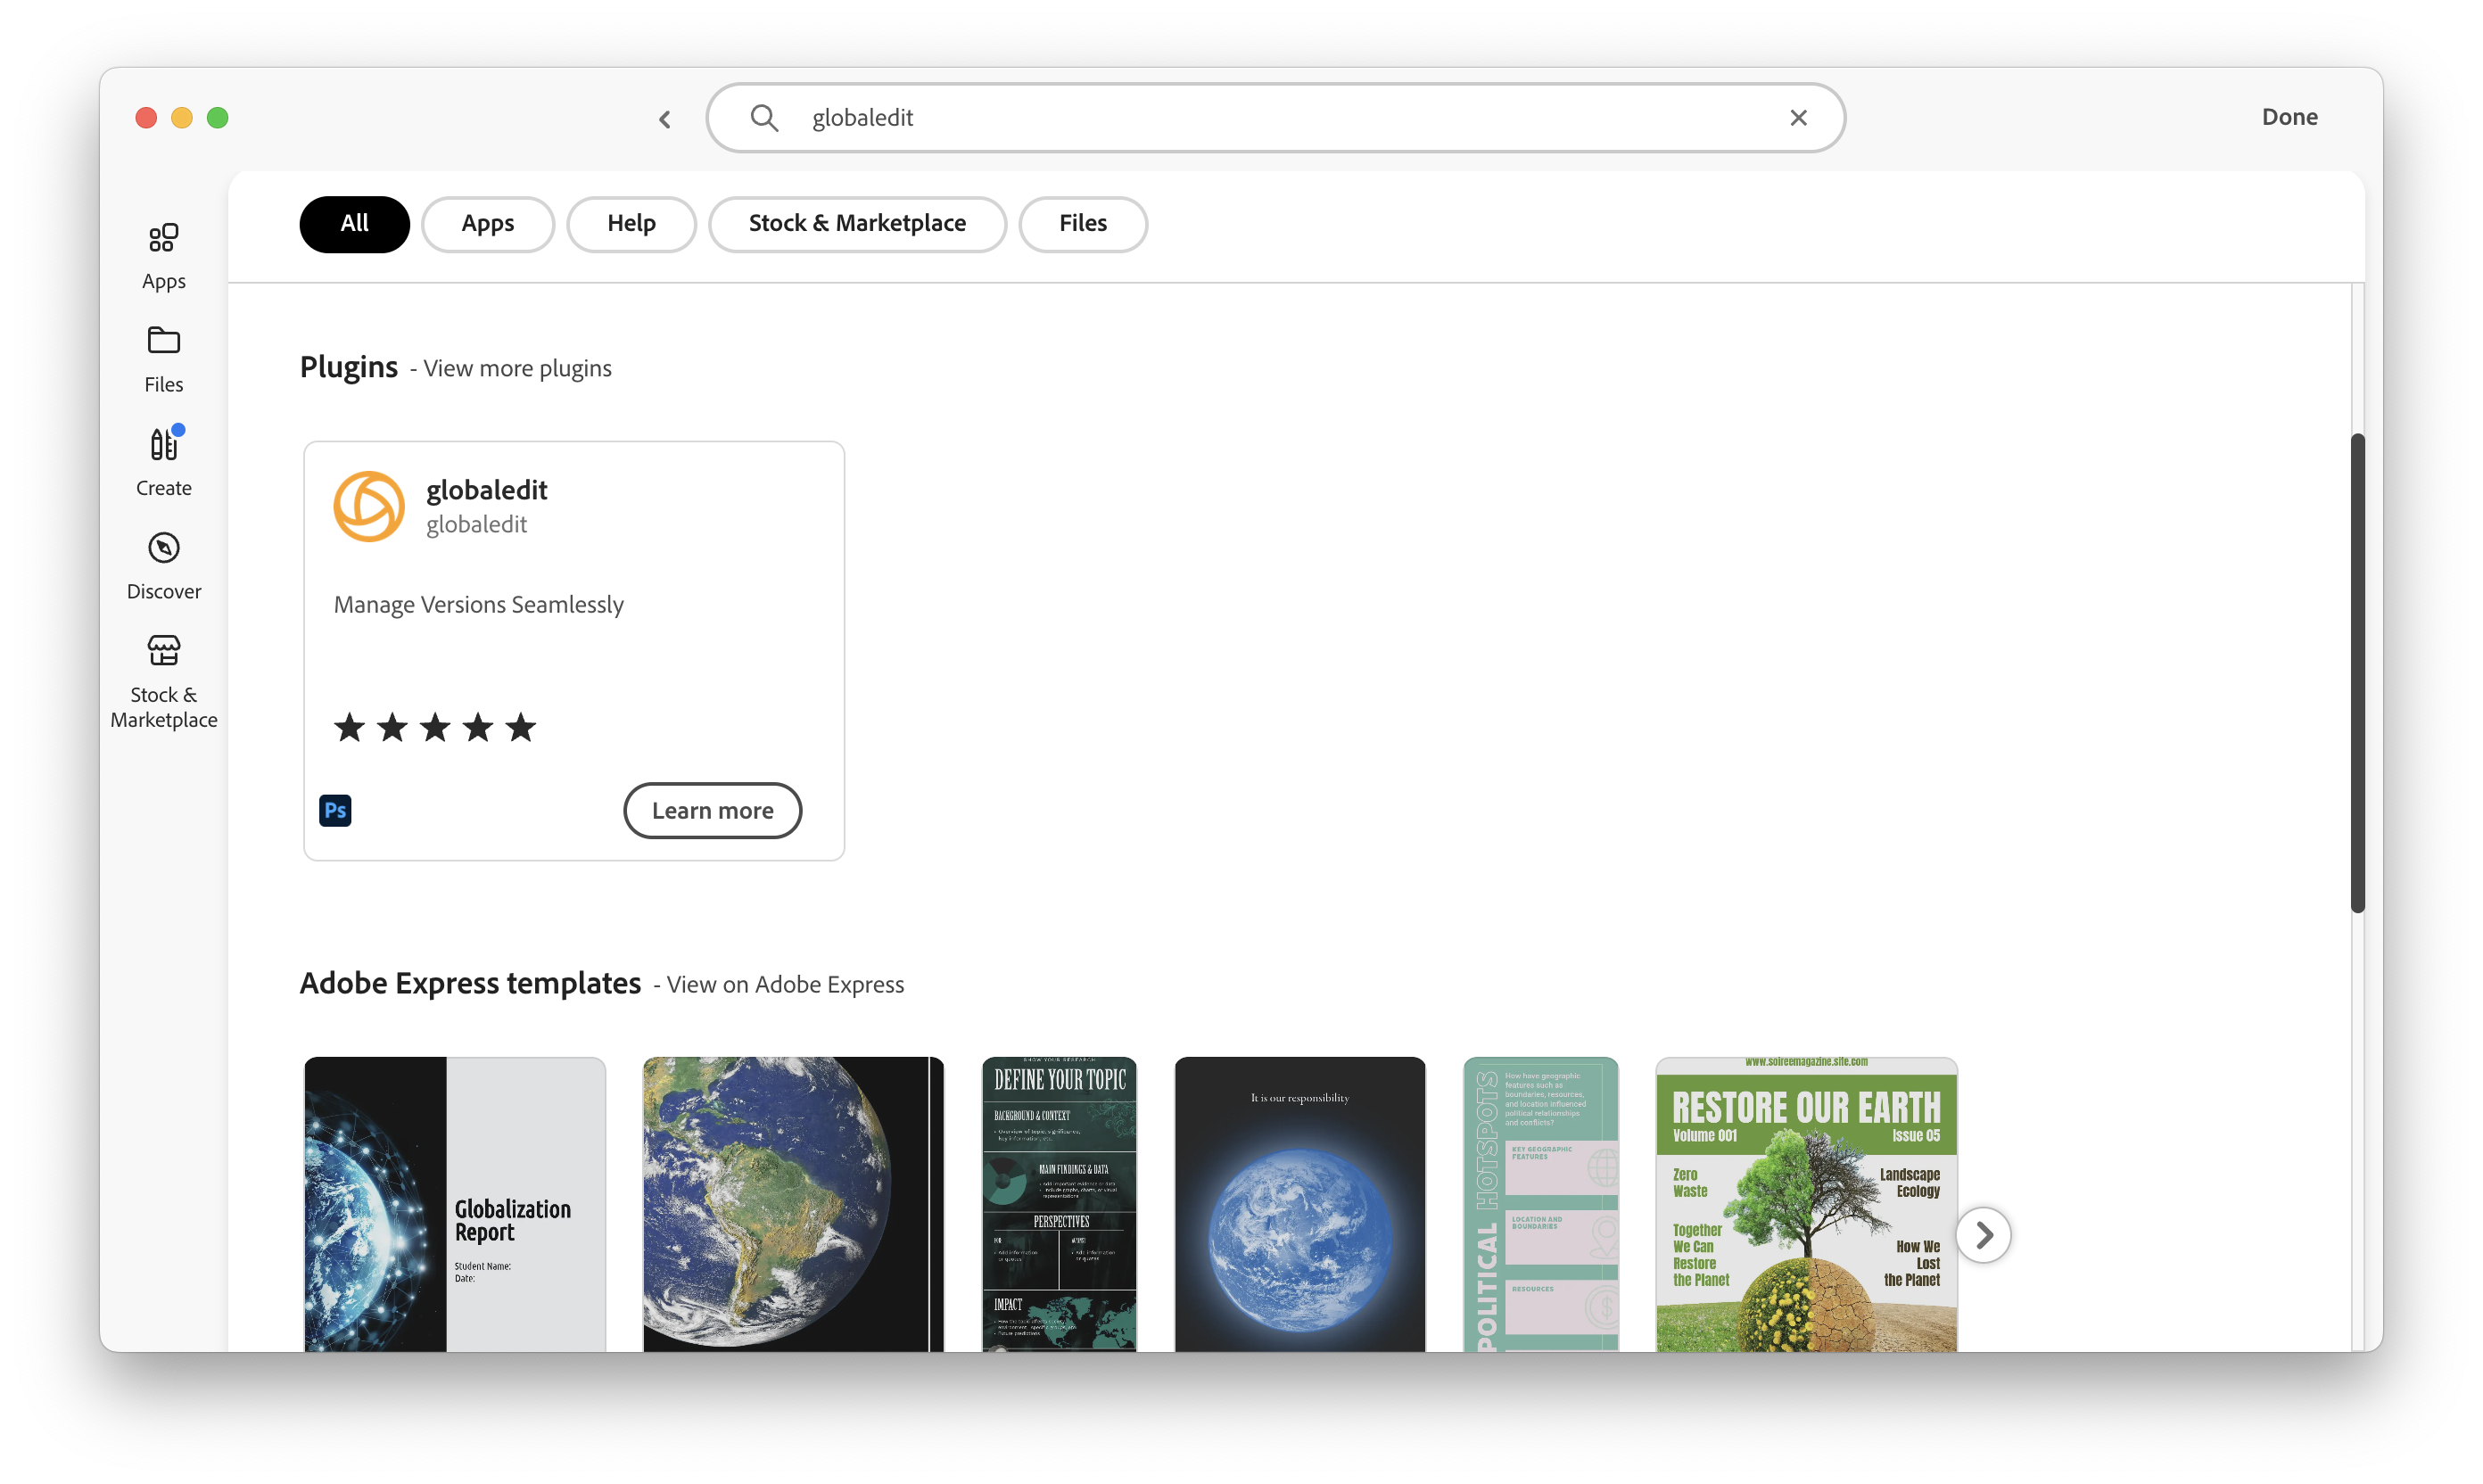Screen dimensions: 2483x1484
Task: Open the Earth satellite photo template
Action: [793, 1204]
